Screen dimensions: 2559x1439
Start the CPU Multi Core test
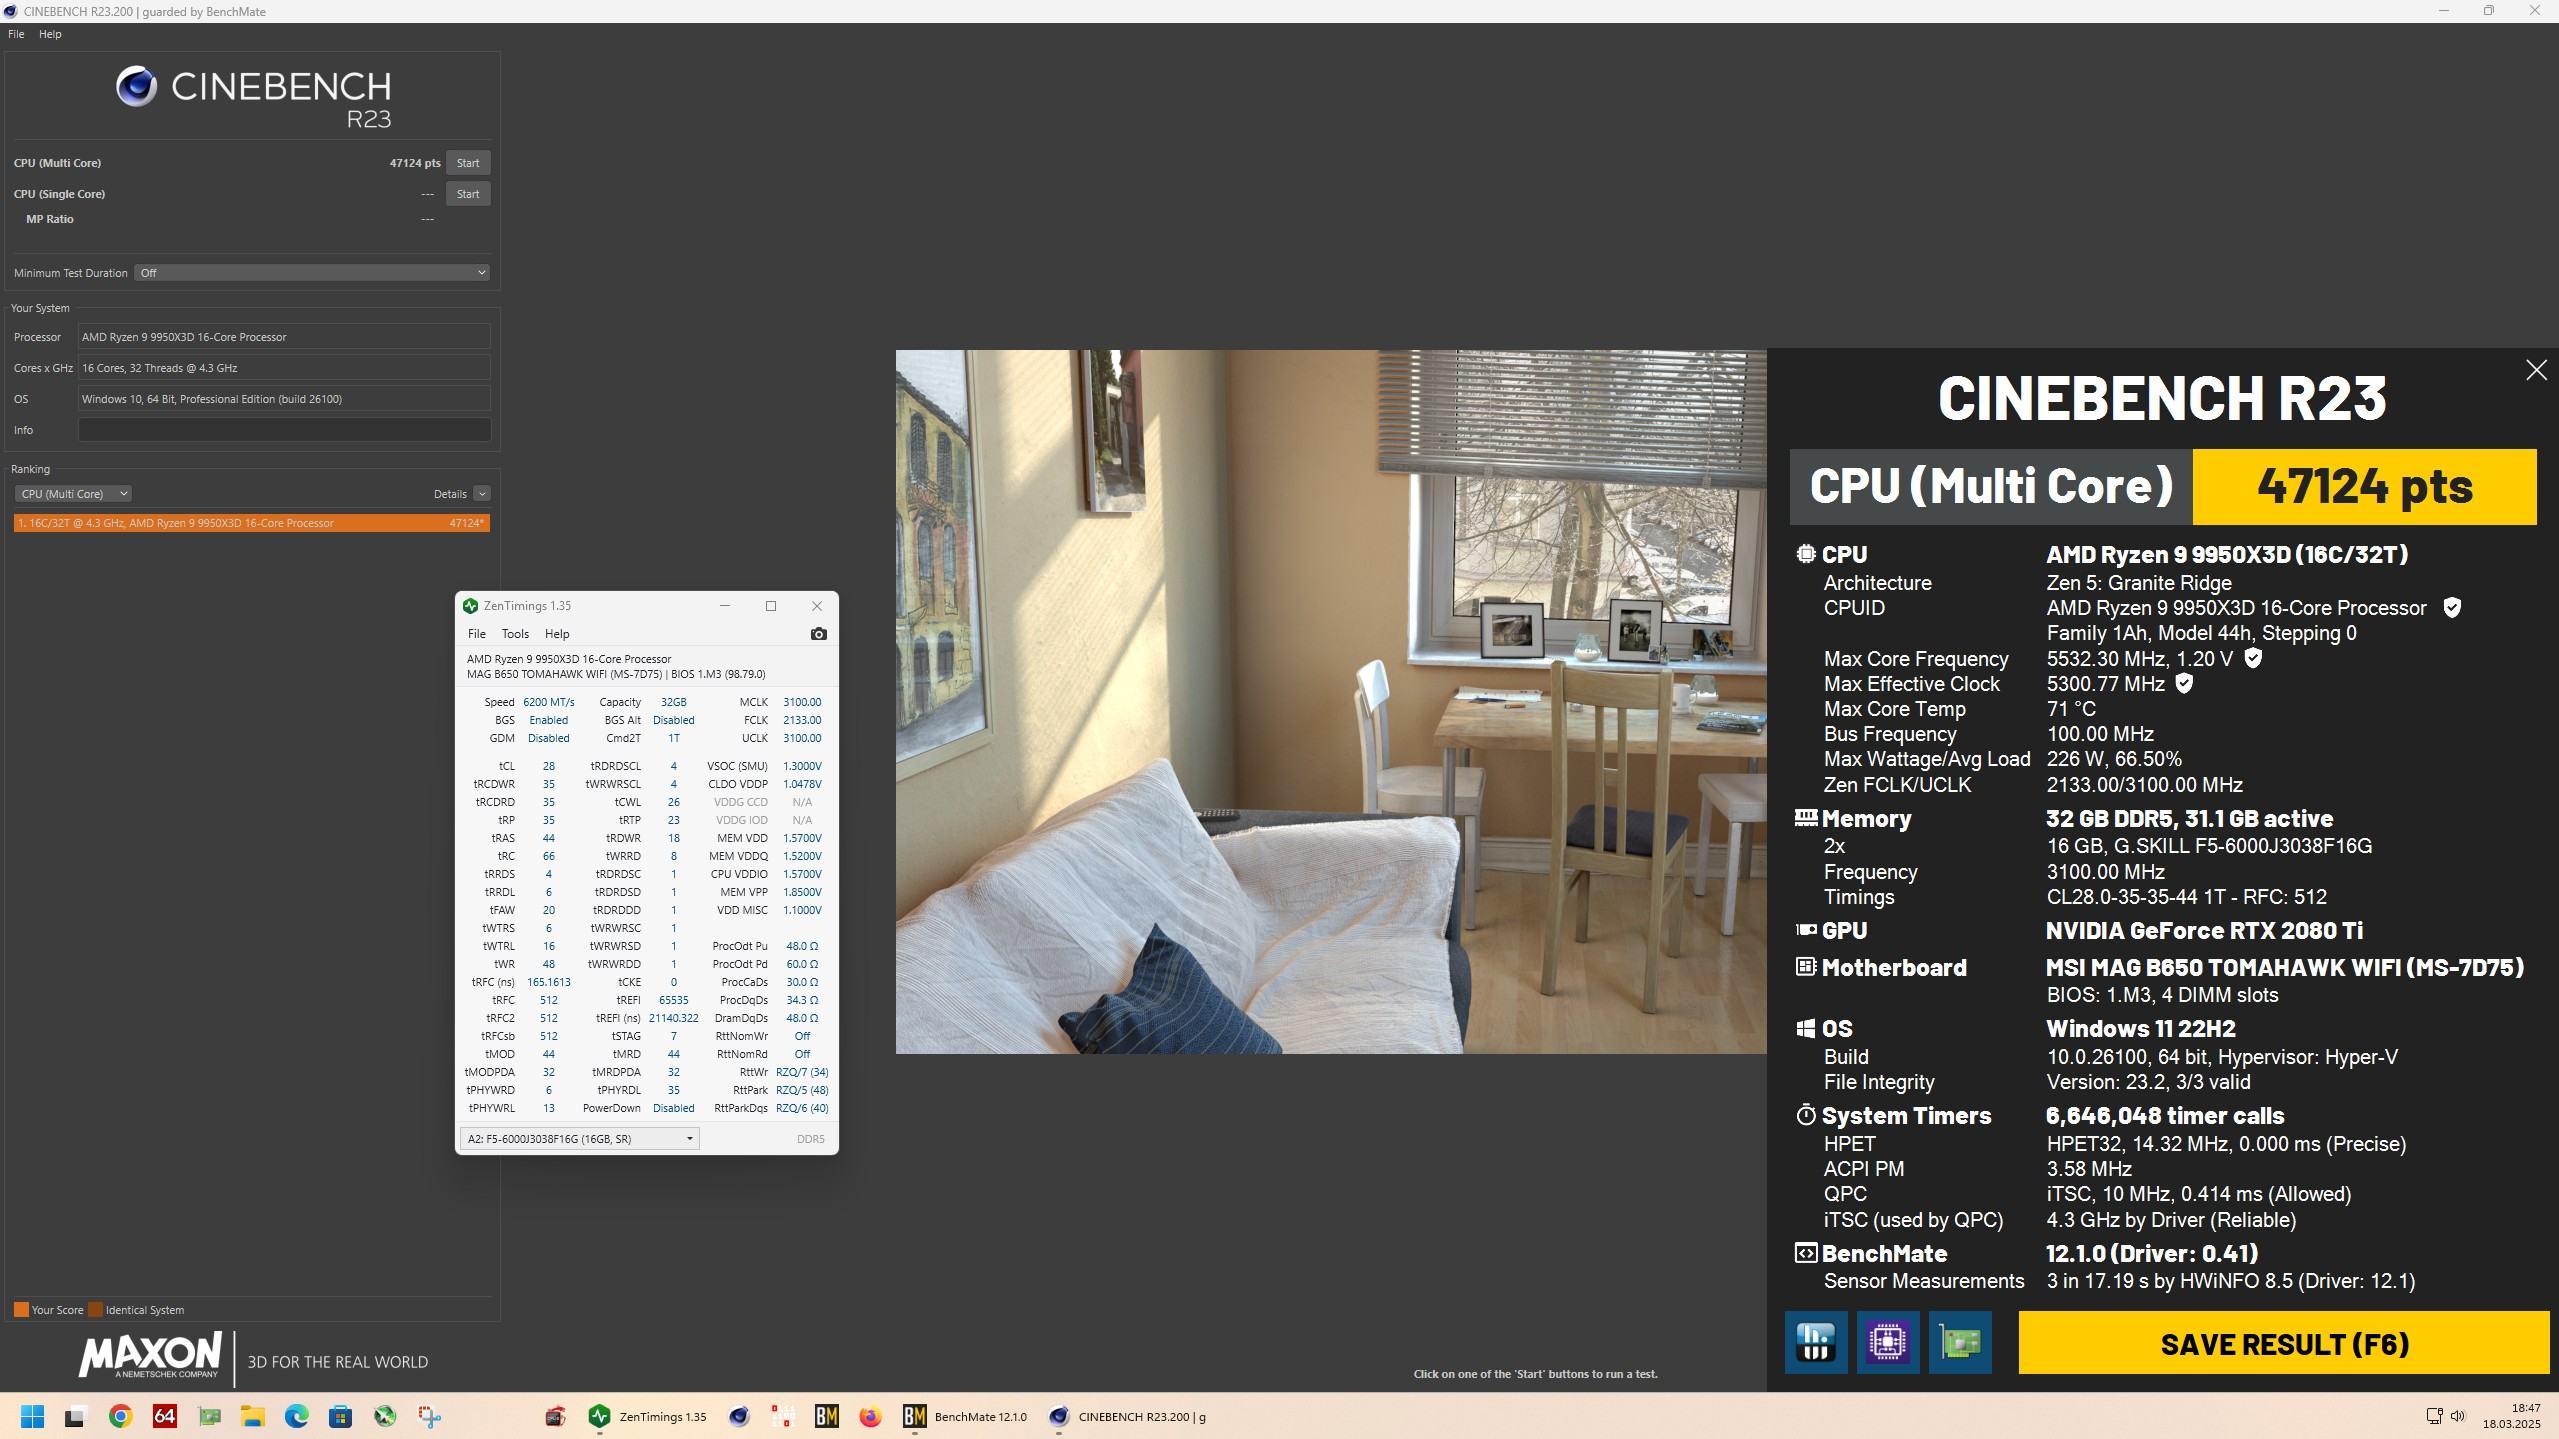[467, 163]
